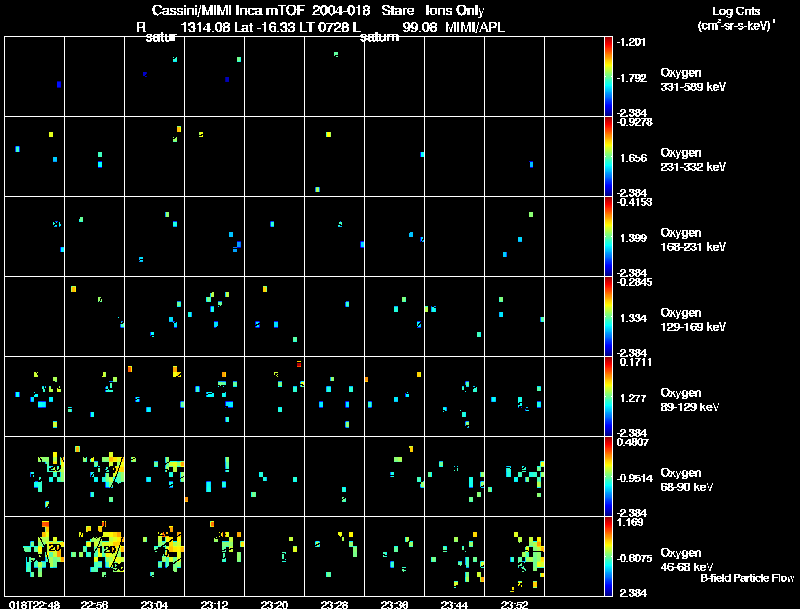
Task: Select the Oxygen 168-231 keV row label
Action: tap(693, 240)
